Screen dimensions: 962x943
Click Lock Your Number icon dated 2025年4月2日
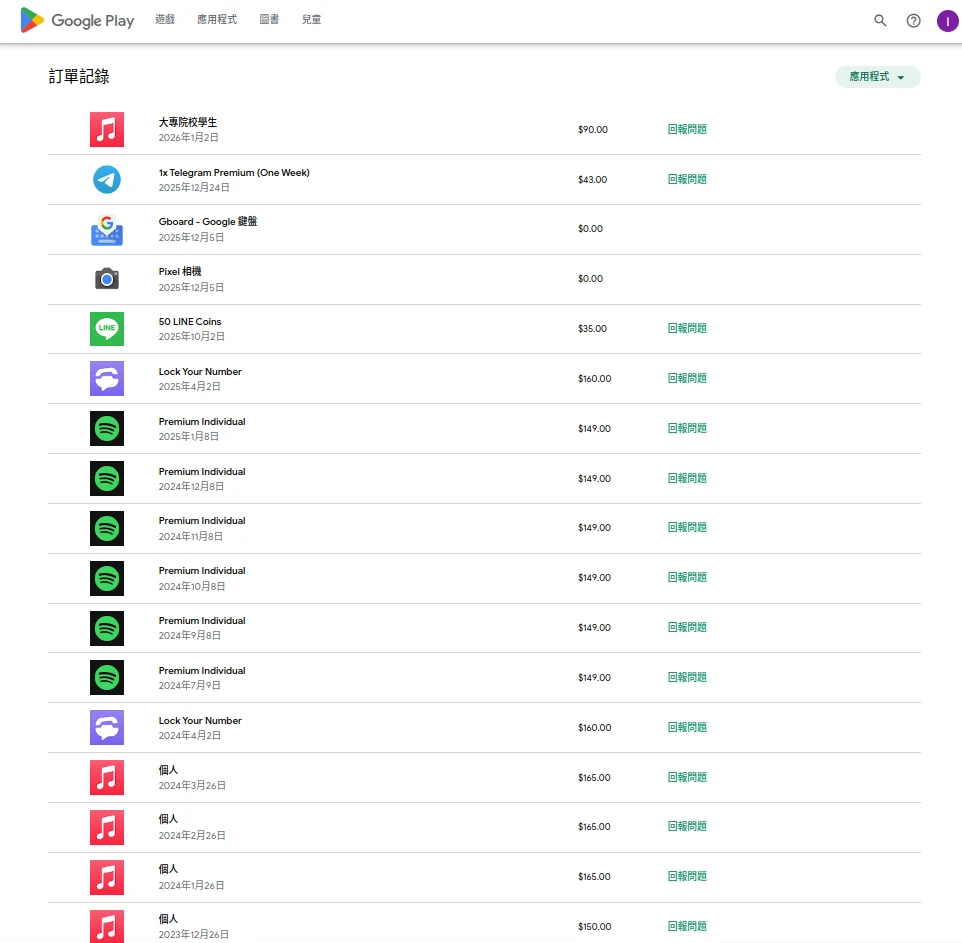107,379
